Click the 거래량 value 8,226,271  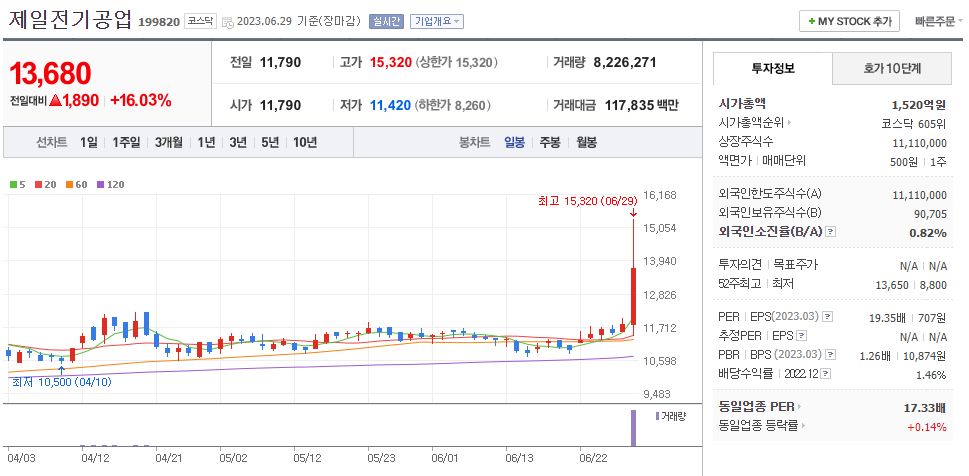tap(624, 62)
